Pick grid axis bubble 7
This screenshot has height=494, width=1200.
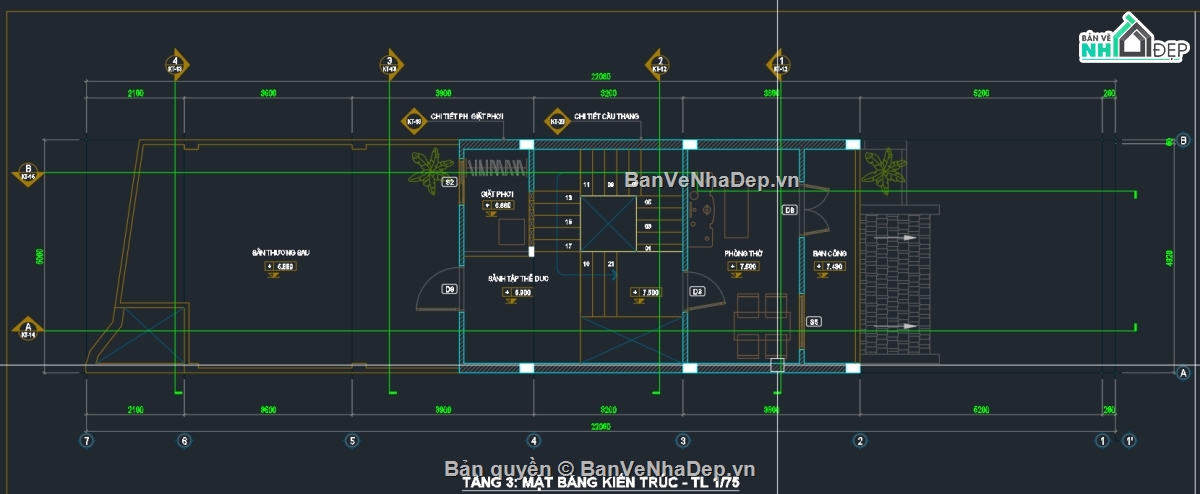point(87,440)
